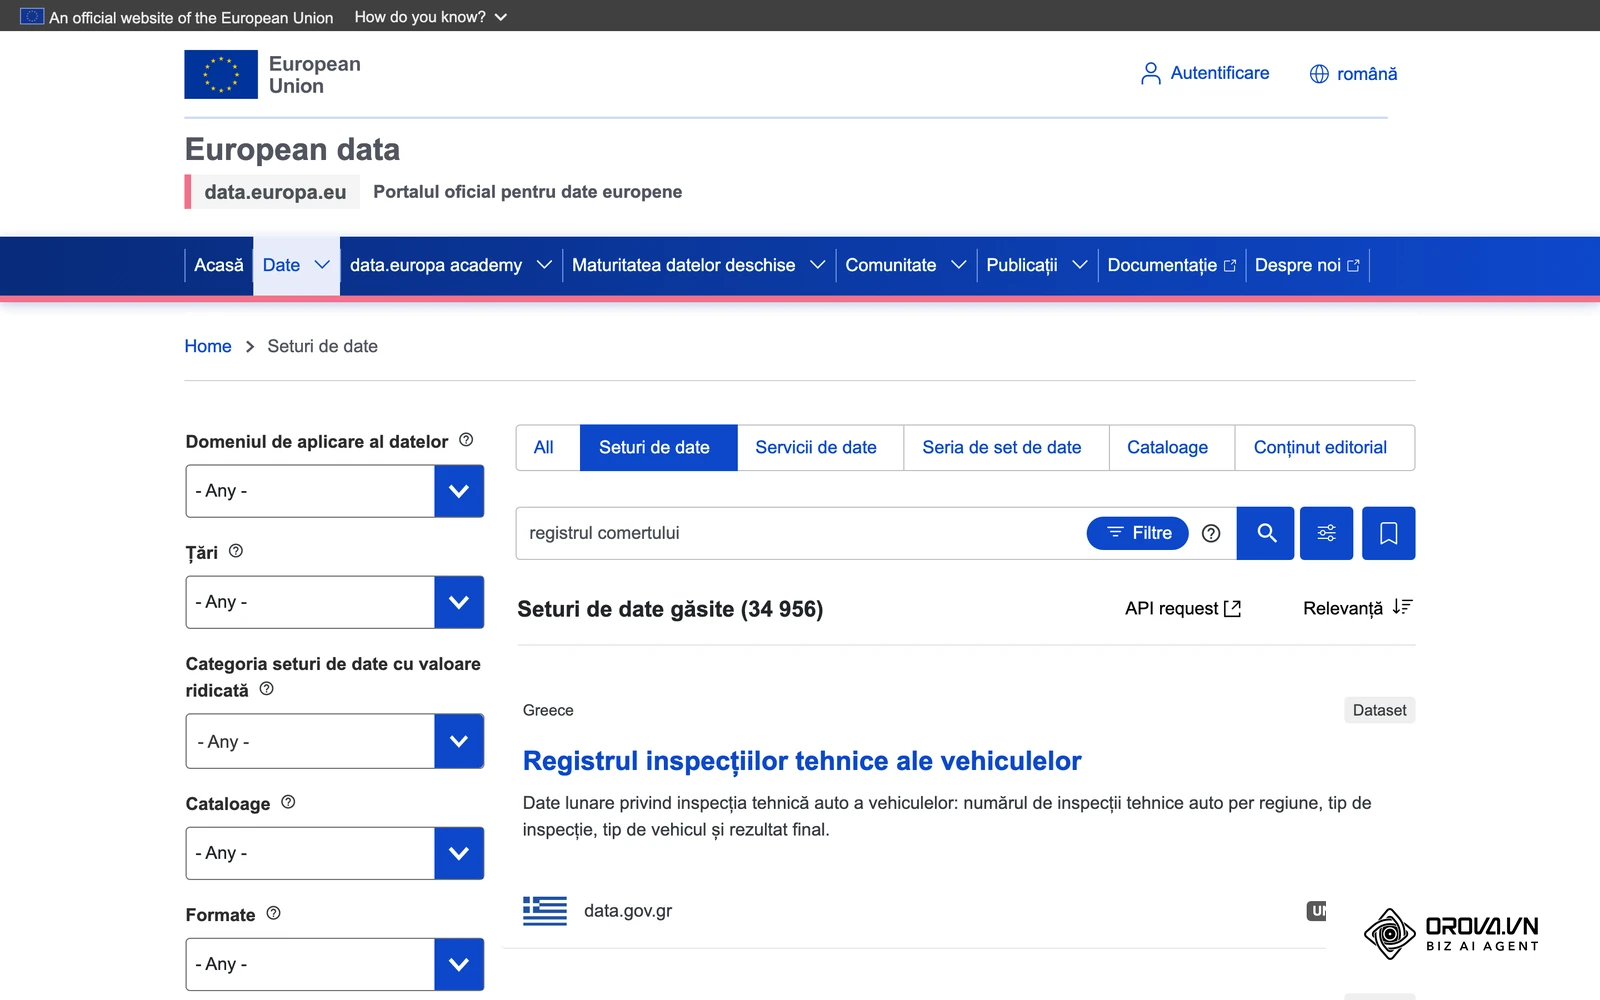Click the European Union flag logo

(x=221, y=74)
